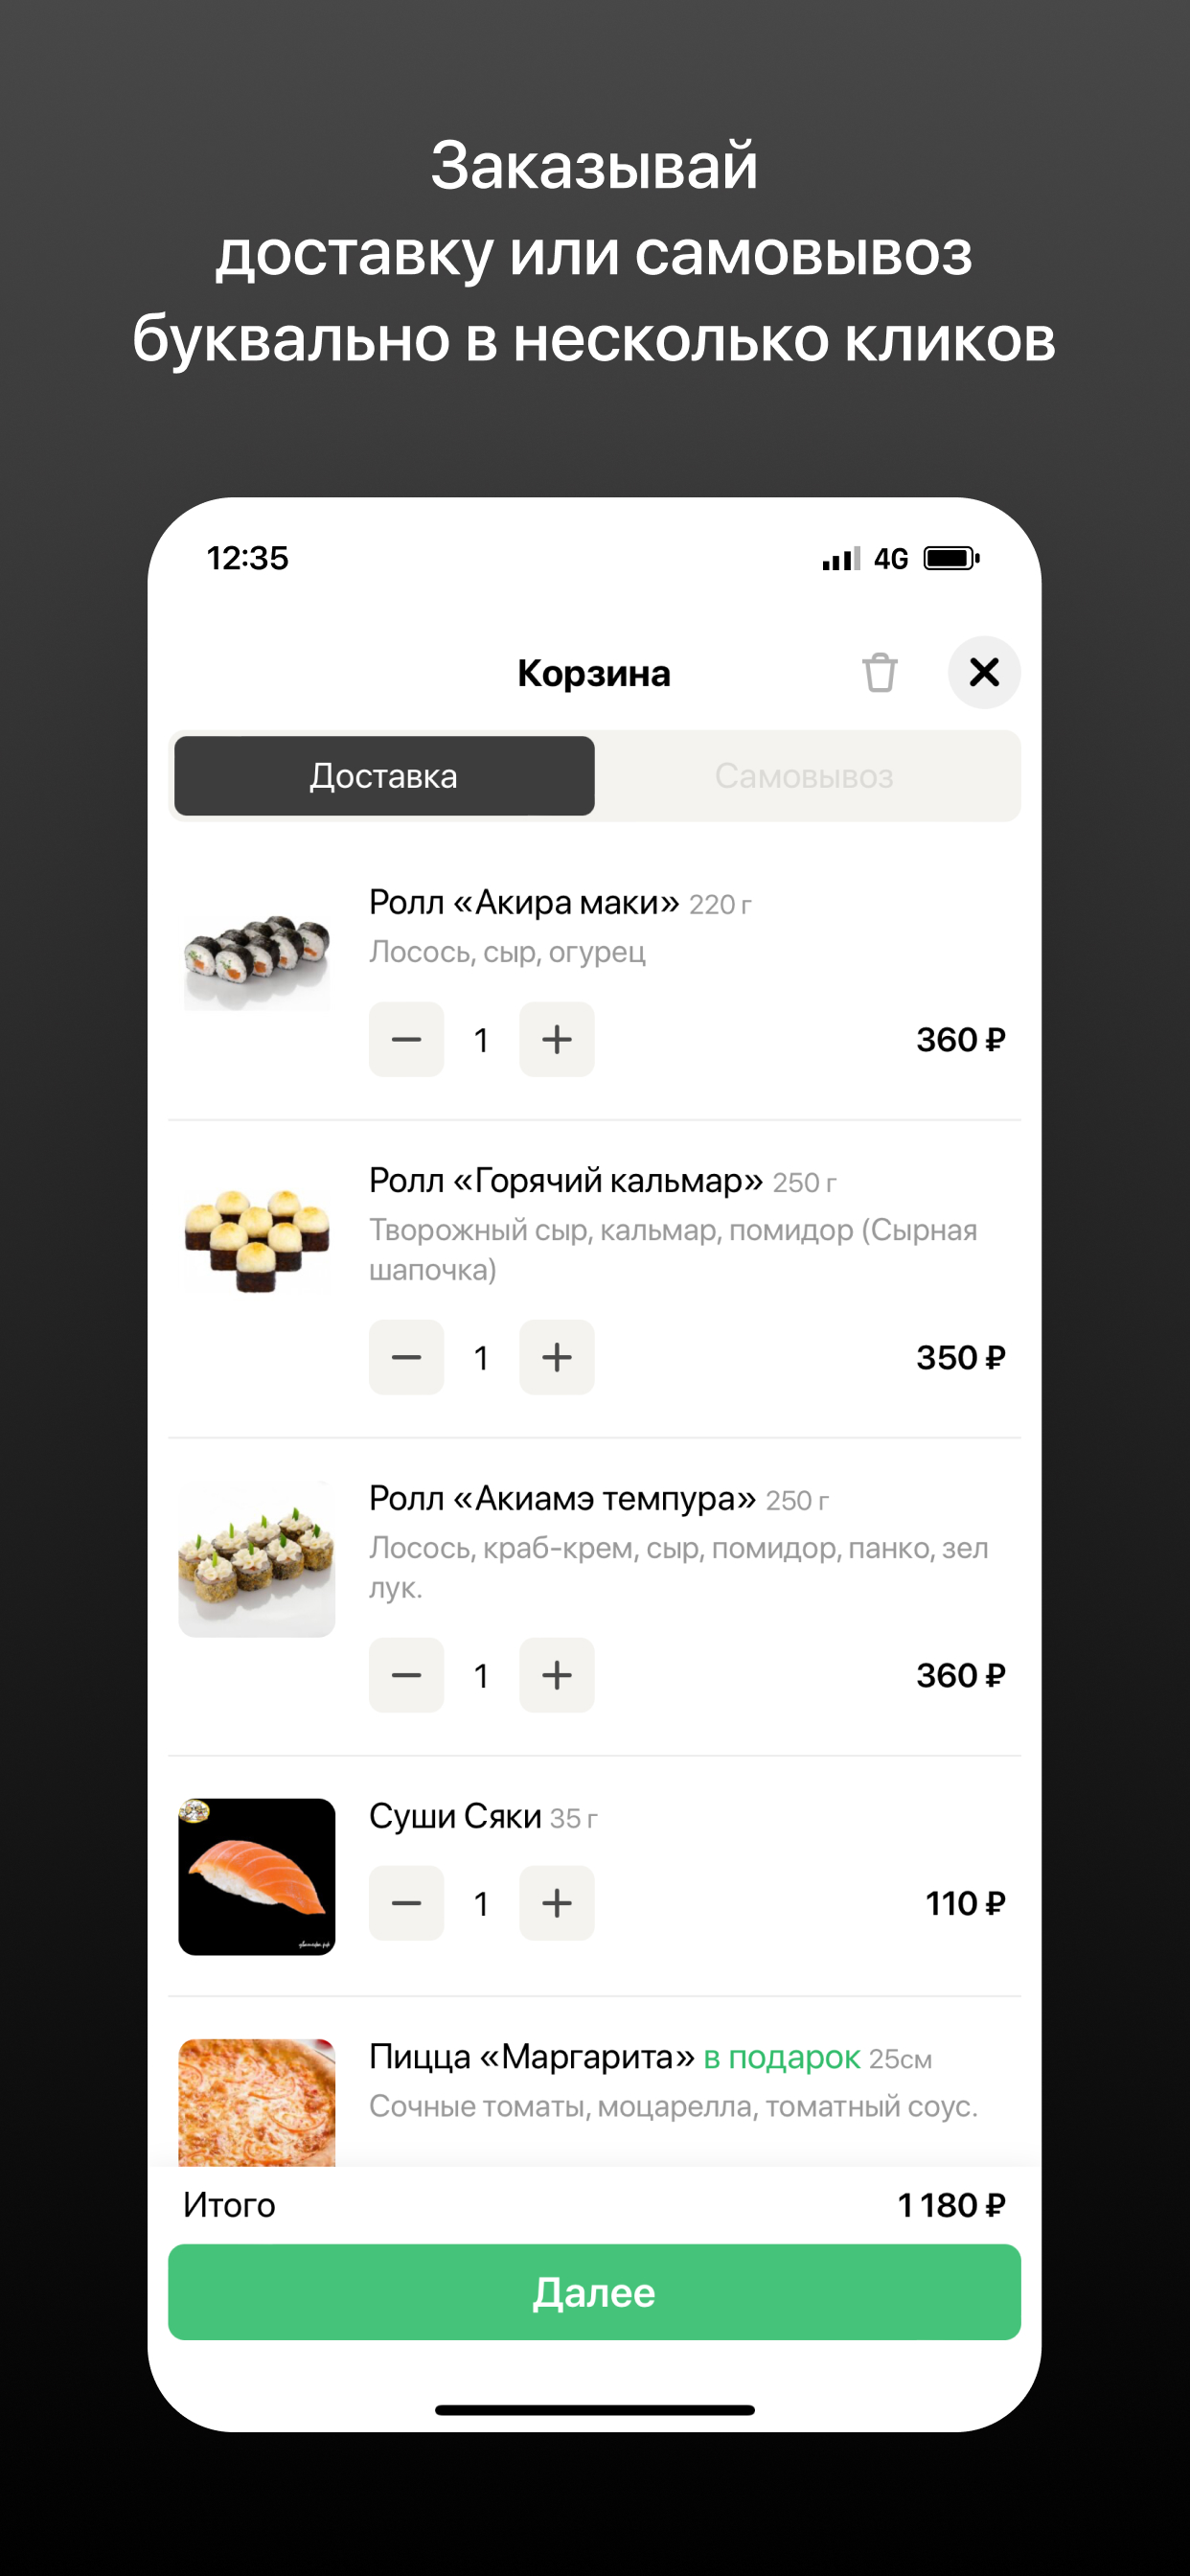This screenshot has height=2576, width=1190.
Task: Tap plus button for Суши Сяки
Action: click(x=557, y=1903)
